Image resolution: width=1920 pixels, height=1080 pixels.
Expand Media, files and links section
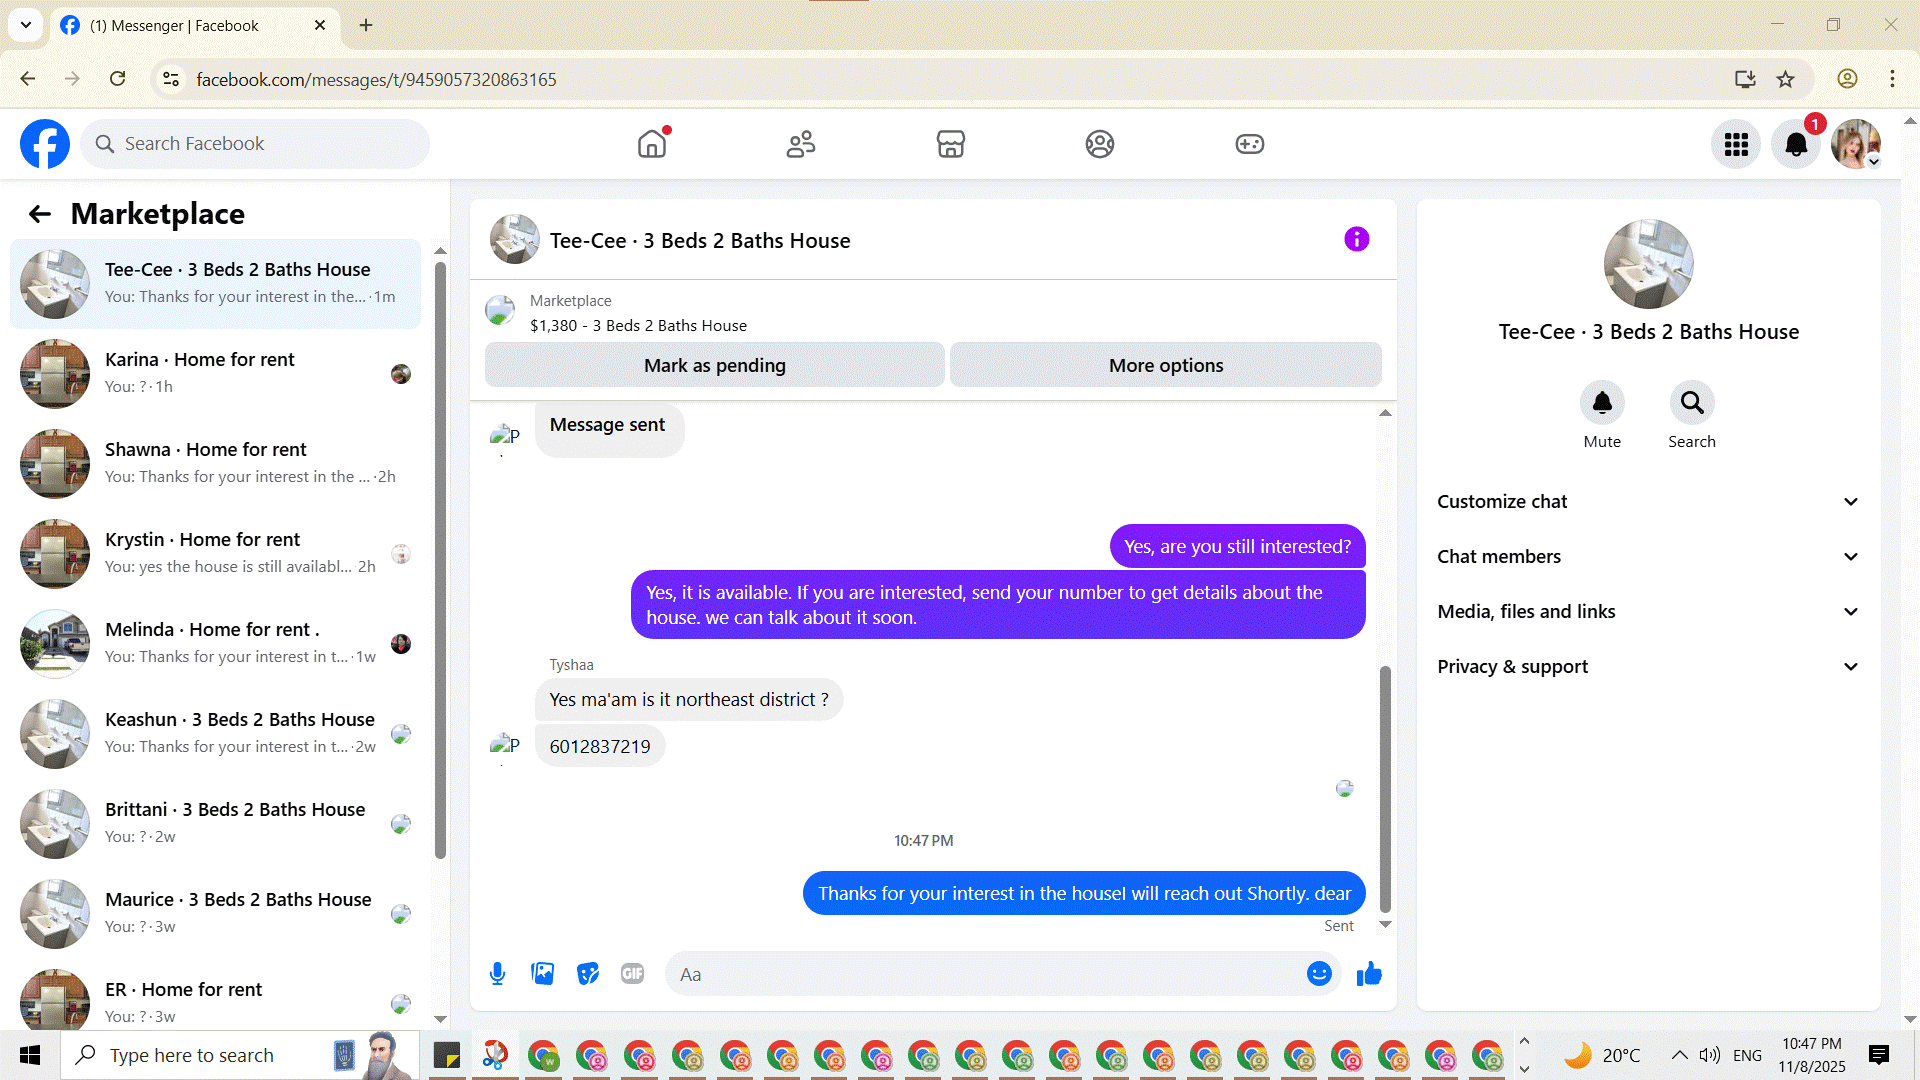(1648, 612)
